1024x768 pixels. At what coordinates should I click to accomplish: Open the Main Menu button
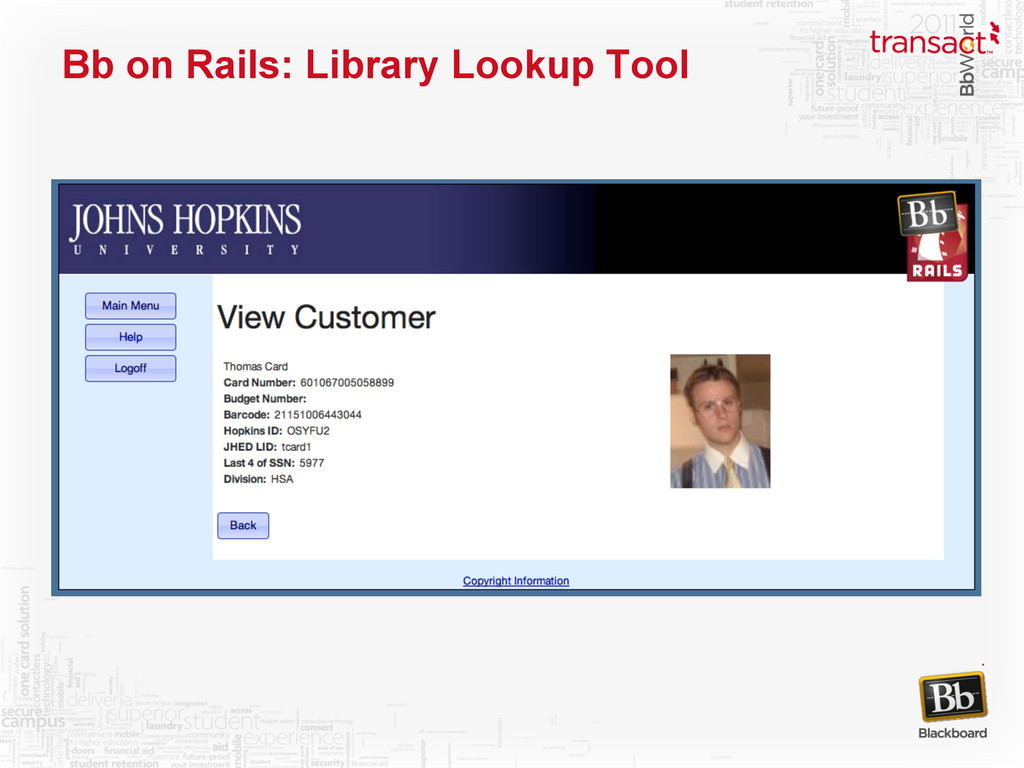pyautogui.click(x=131, y=306)
